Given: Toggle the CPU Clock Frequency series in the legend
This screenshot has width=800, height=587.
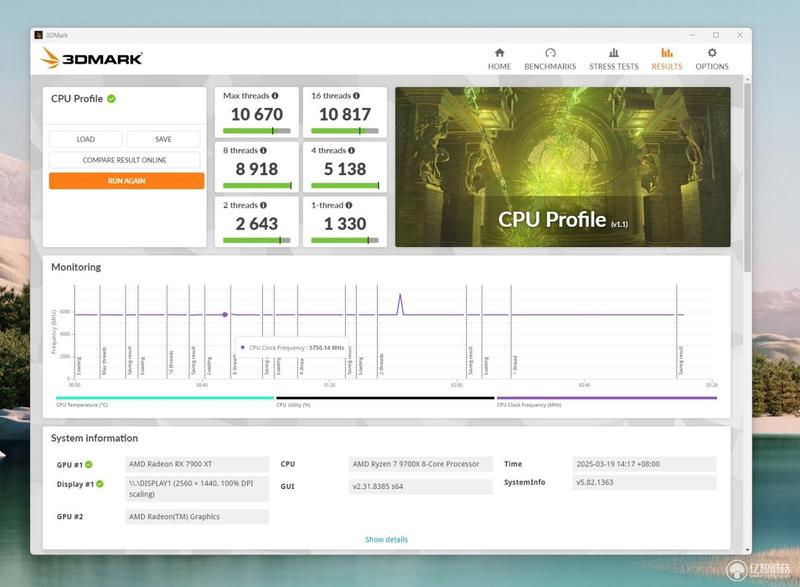Looking at the screenshot, I should tap(607, 401).
